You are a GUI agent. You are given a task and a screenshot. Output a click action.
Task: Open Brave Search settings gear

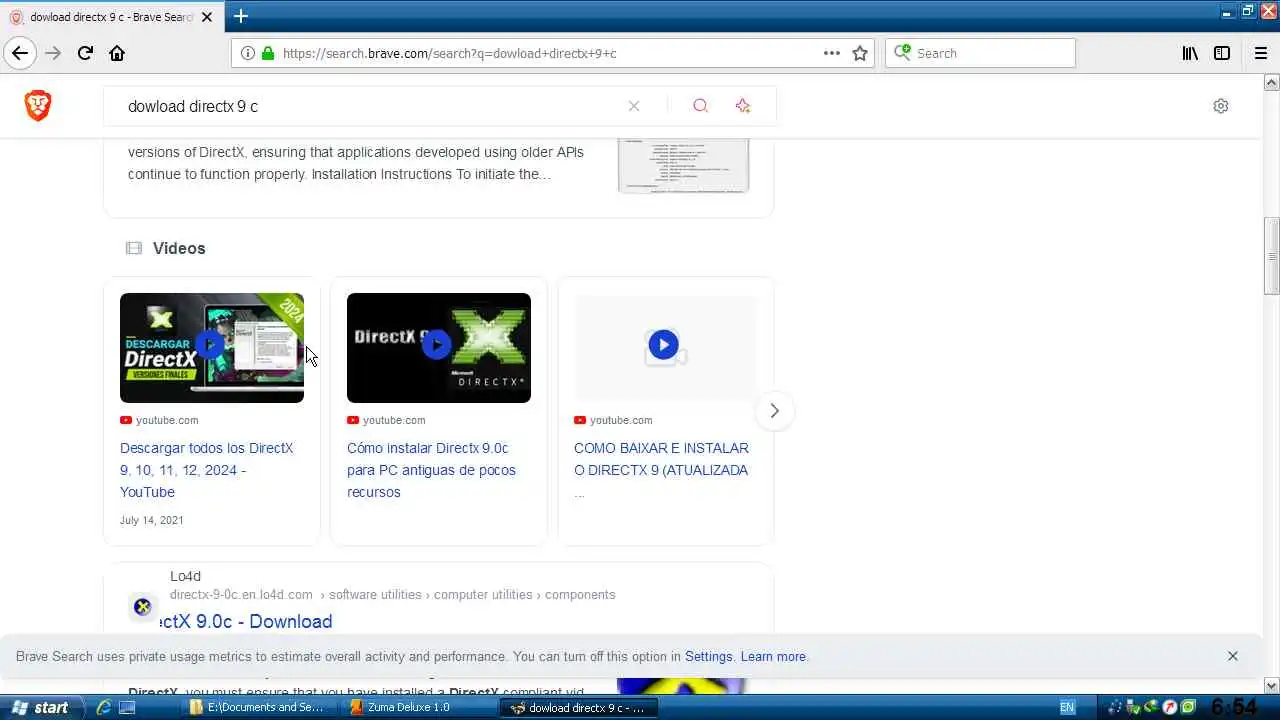1221,106
